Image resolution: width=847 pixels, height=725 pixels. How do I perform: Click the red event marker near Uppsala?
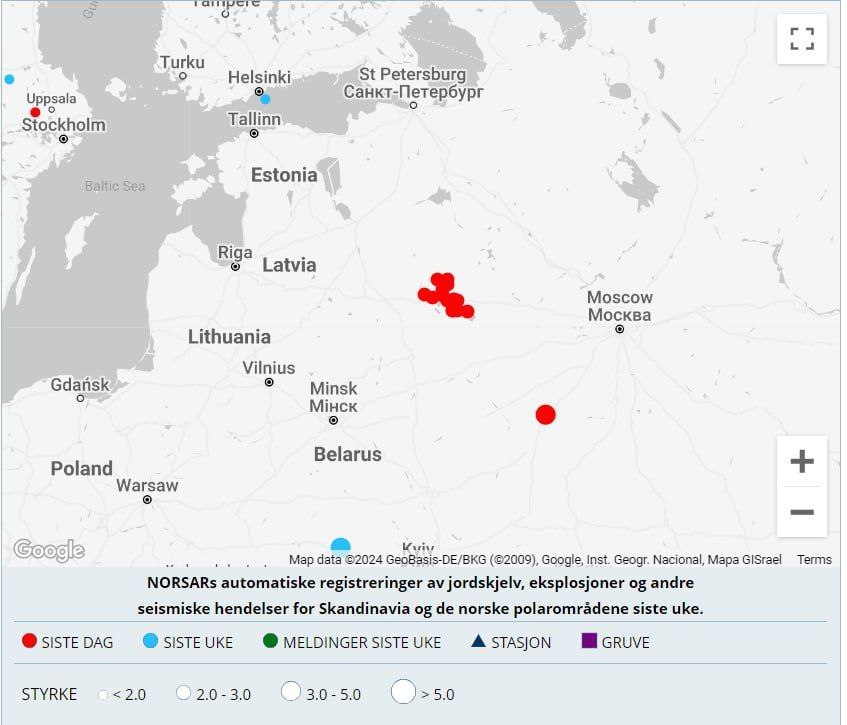pos(35,112)
